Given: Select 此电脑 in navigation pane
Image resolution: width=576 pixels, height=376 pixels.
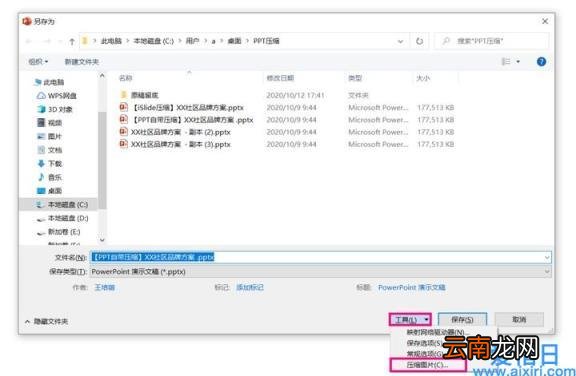Looking at the screenshot, I should [49, 82].
